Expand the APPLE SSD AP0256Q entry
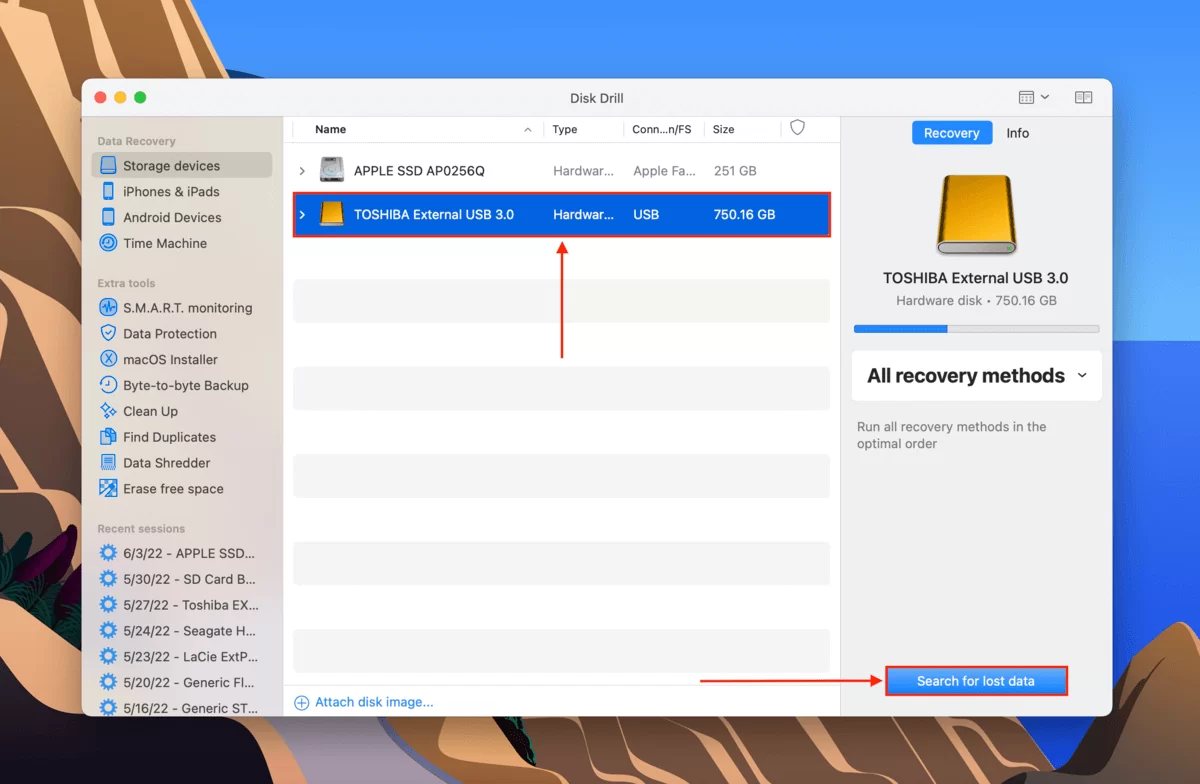This screenshot has height=784, width=1200. (302, 170)
